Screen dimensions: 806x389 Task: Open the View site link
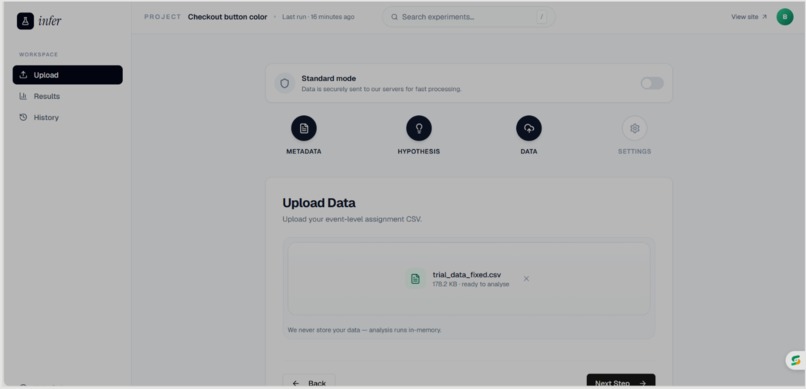click(x=749, y=17)
